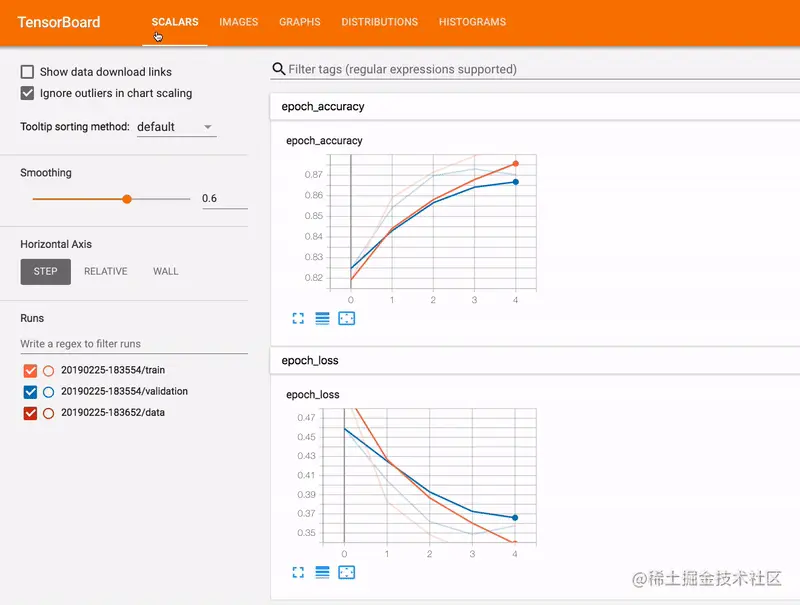Toggle log scale on the epoch_accuracy chart
Viewport: 800px width, 605px height.
click(x=321, y=318)
